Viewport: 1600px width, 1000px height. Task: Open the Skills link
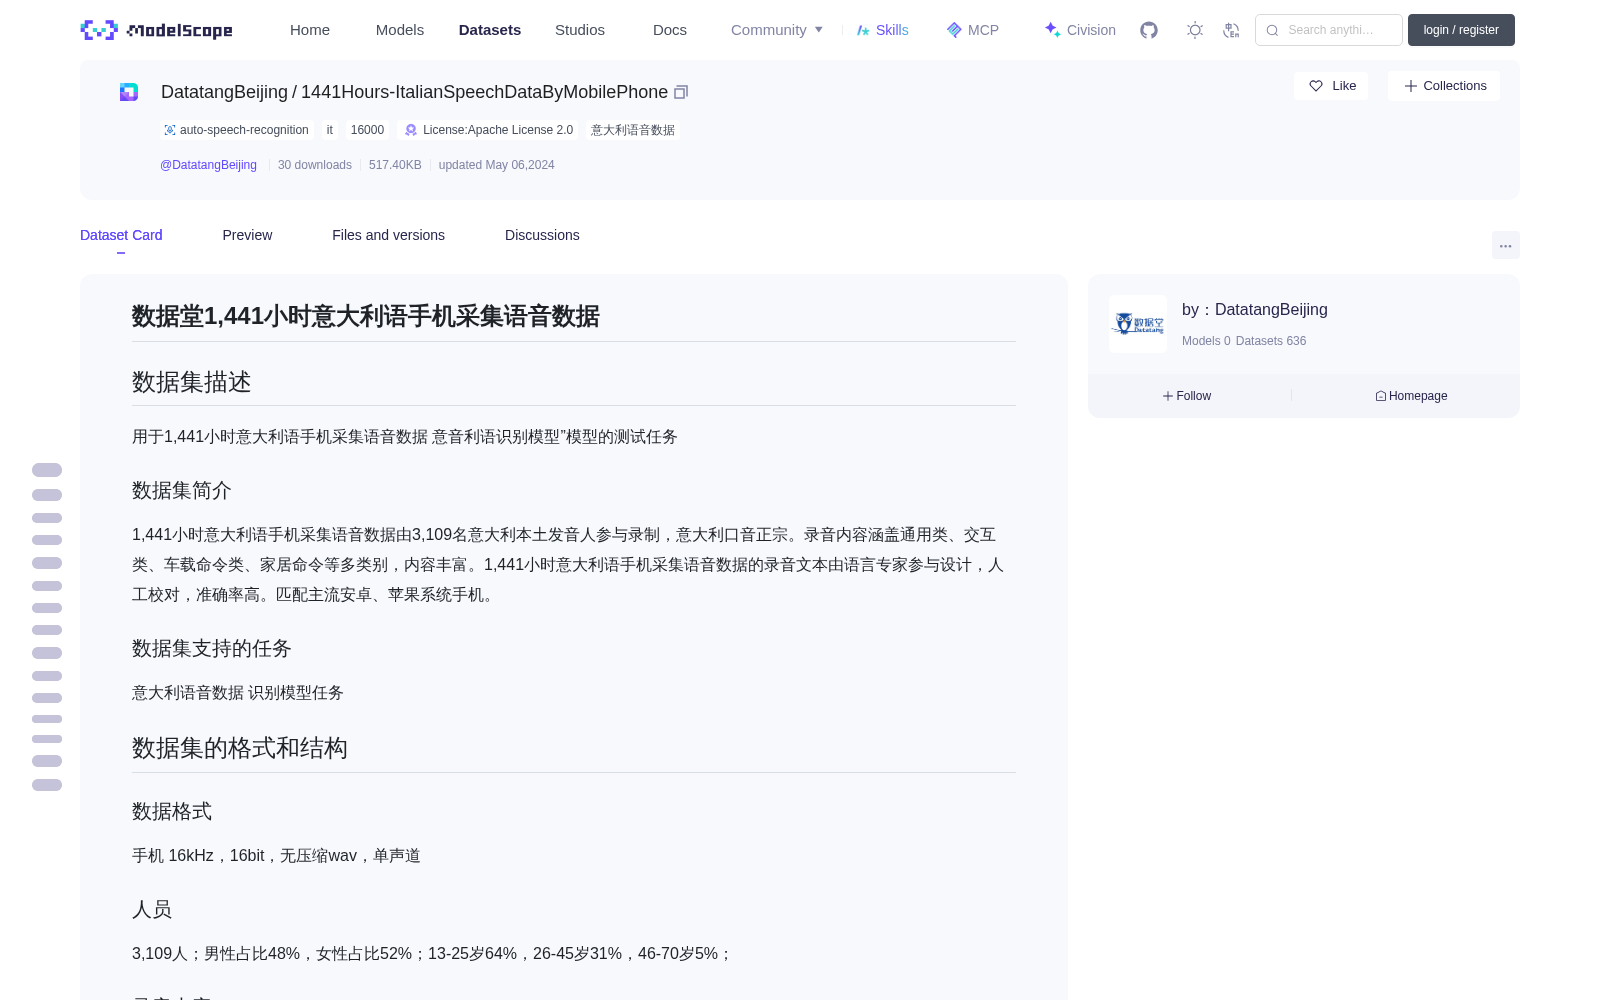883,30
